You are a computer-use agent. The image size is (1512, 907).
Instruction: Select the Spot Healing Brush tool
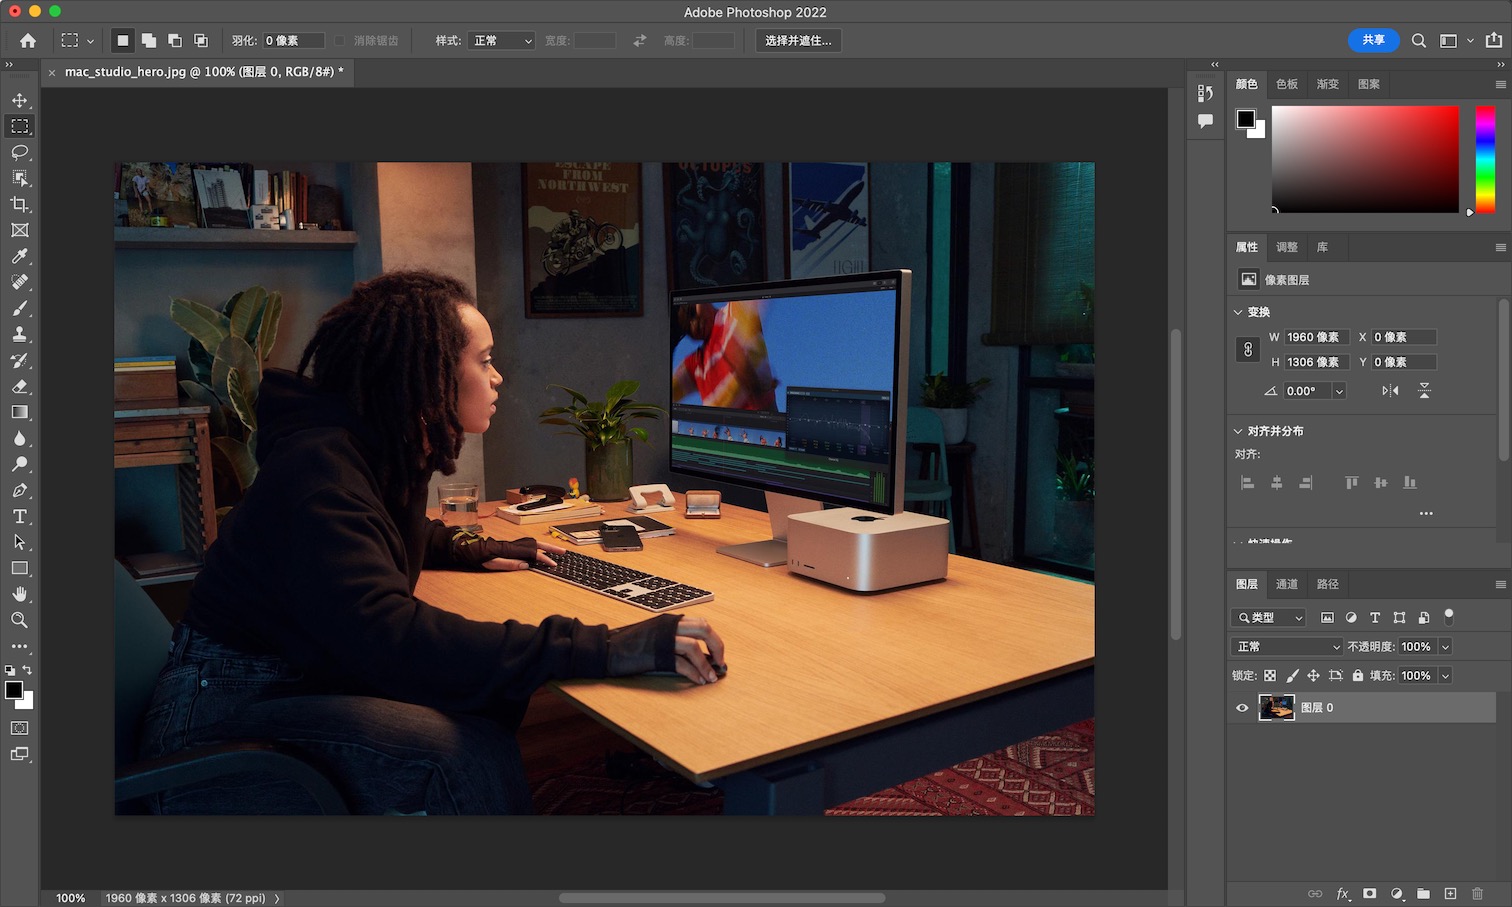[19, 282]
